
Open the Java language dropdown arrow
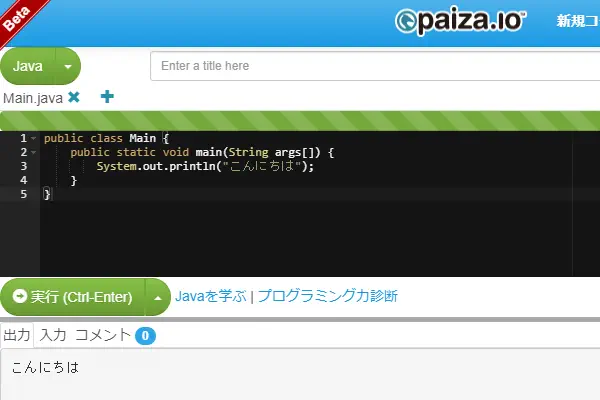pos(68,66)
